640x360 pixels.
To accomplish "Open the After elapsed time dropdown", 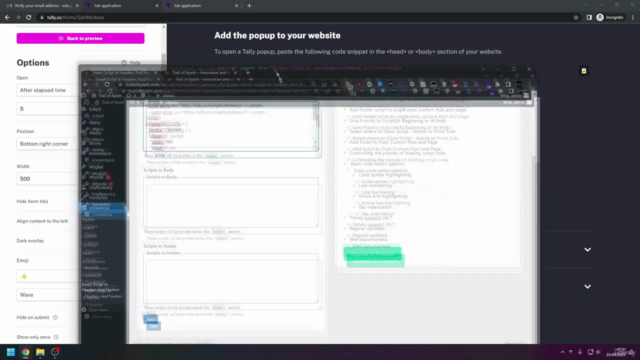I will (x=47, y=90).
